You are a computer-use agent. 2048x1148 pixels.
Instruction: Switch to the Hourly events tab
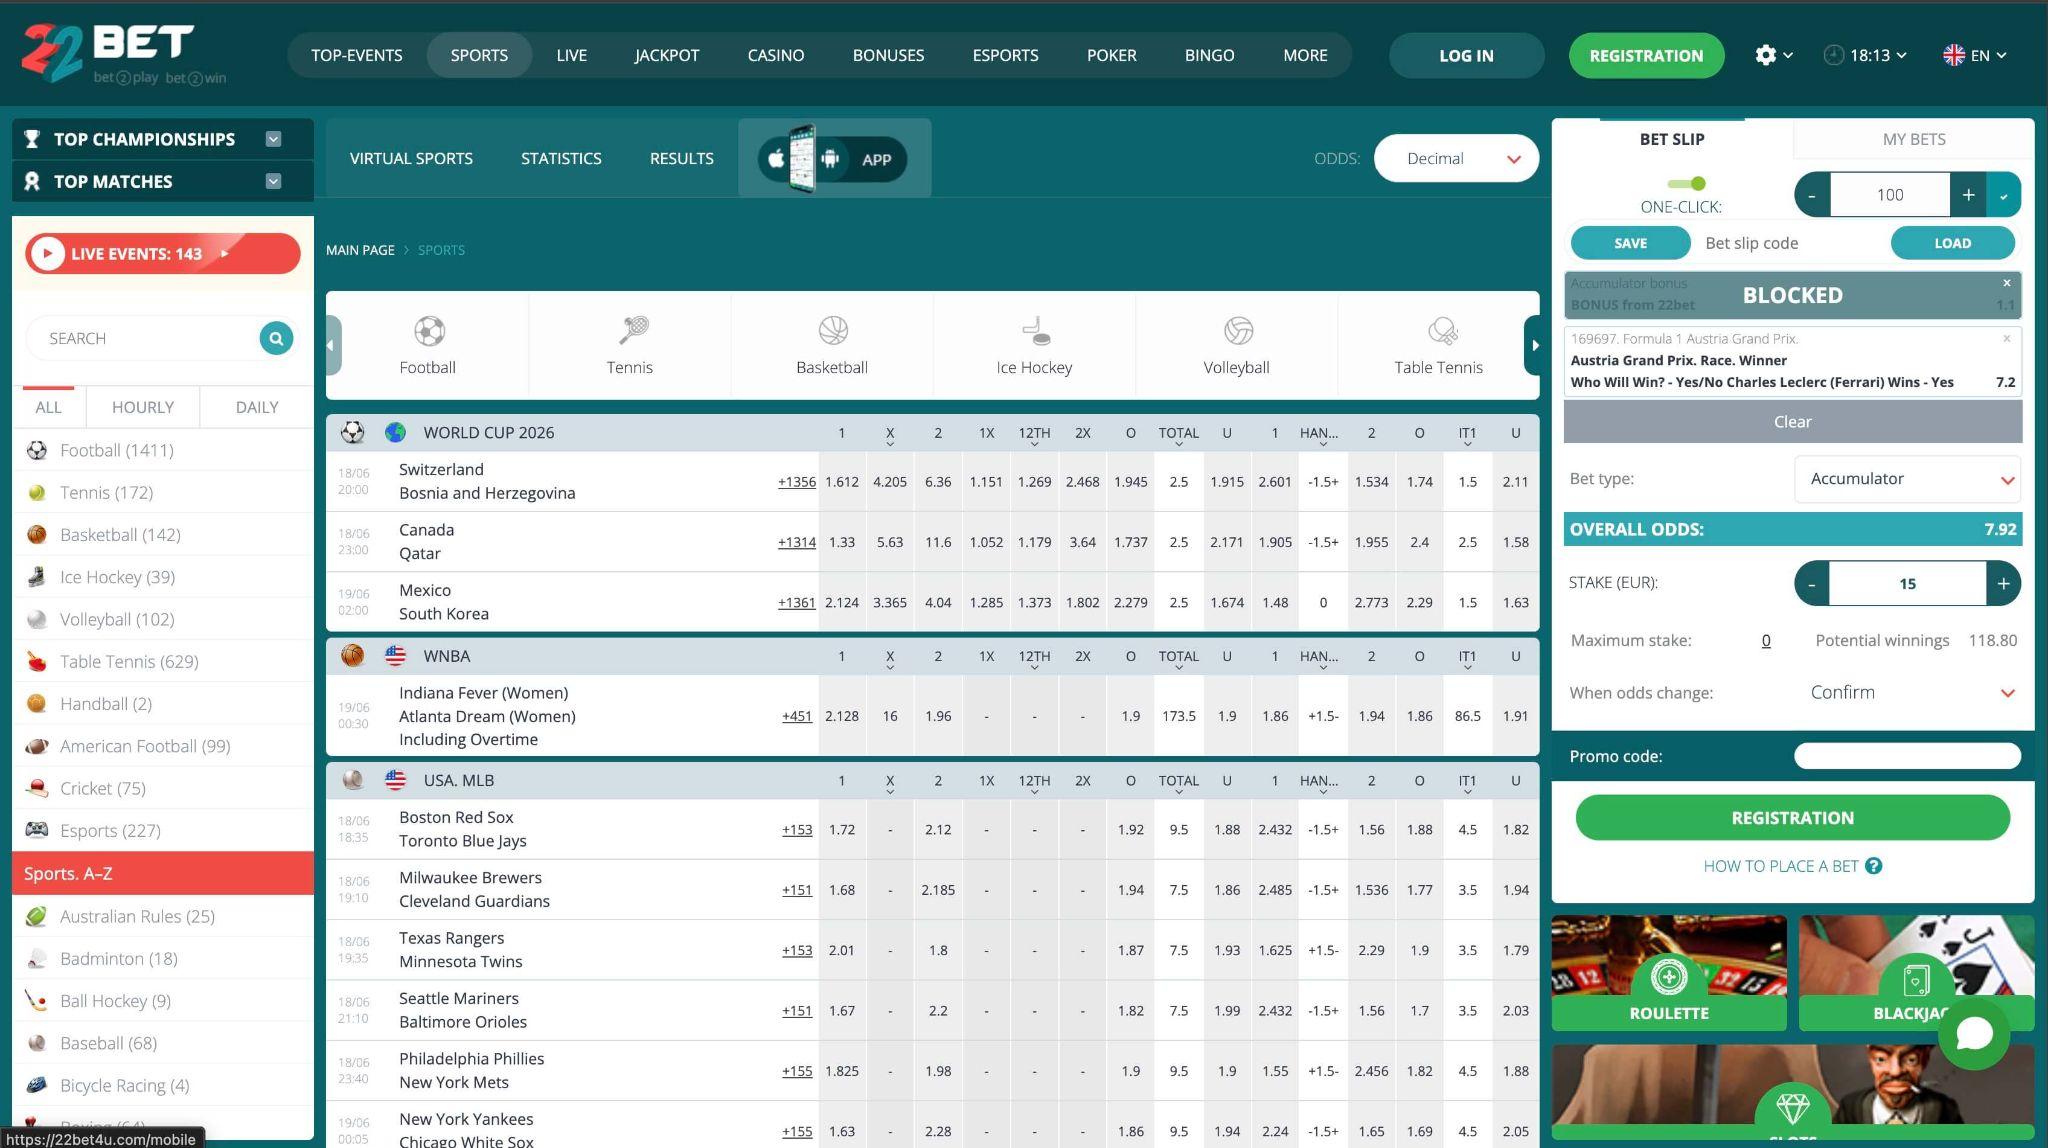coord(143,407)
